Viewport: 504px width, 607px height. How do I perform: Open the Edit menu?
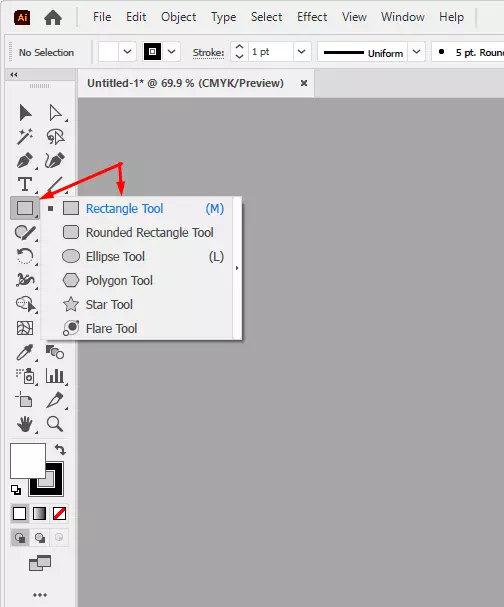pos(136,17)
